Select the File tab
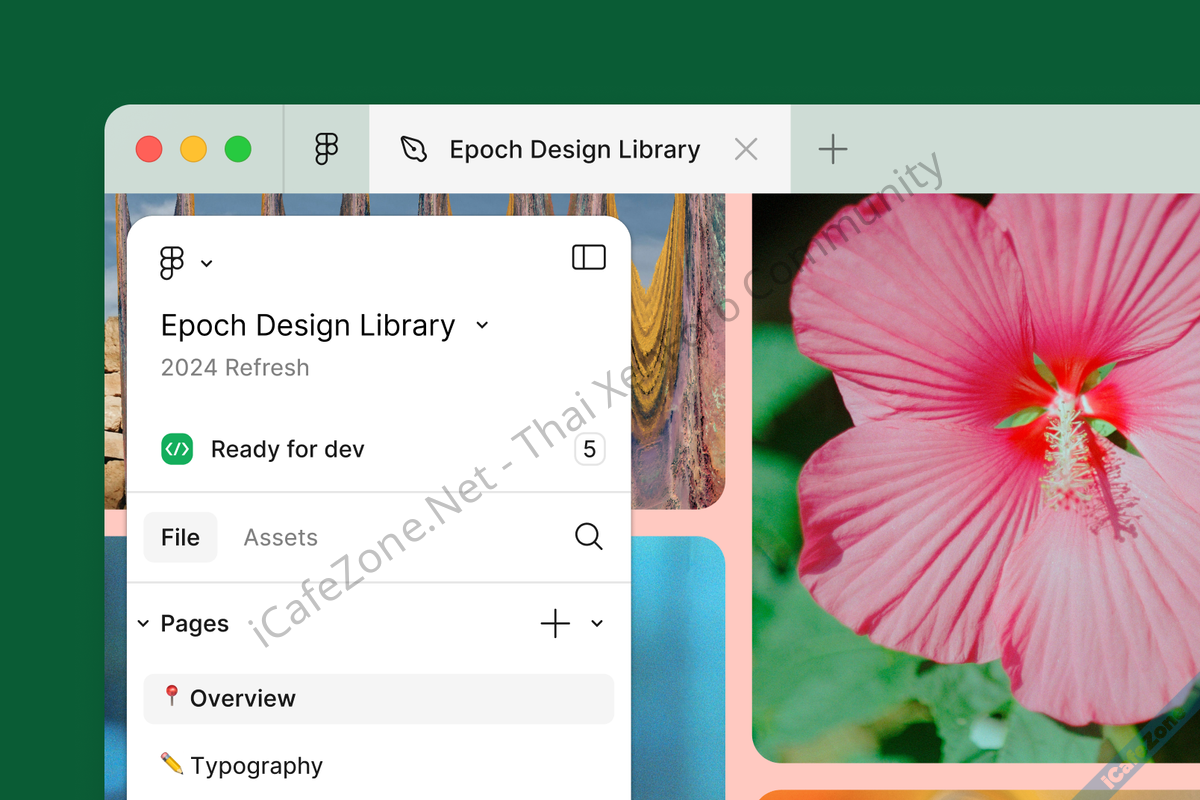1200x800 pixels. pyautogui.click(x=180, y=537)
